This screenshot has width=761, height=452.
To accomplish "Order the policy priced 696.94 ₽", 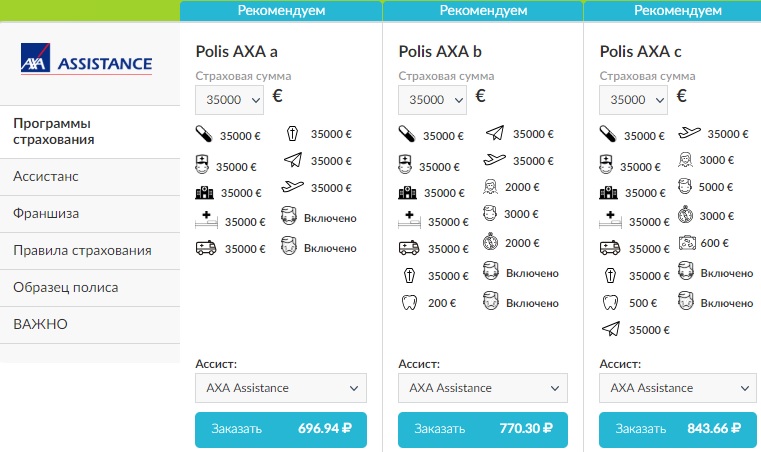I will (x=281, y=429).
